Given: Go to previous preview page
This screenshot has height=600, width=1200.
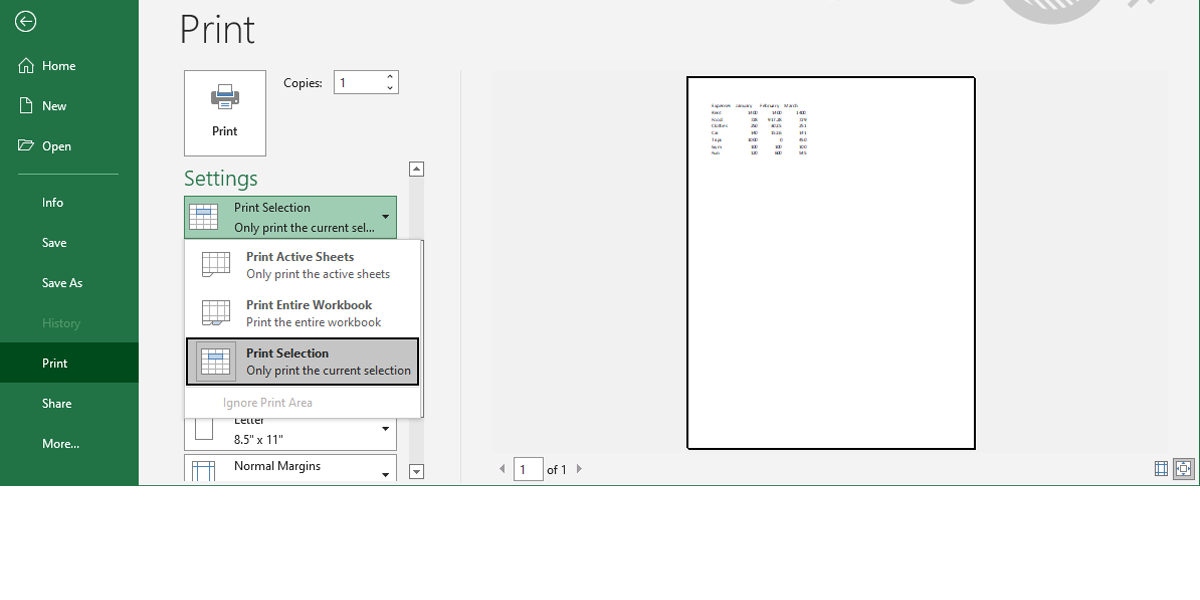Looking at the screenshot, I should click(502, 469).
